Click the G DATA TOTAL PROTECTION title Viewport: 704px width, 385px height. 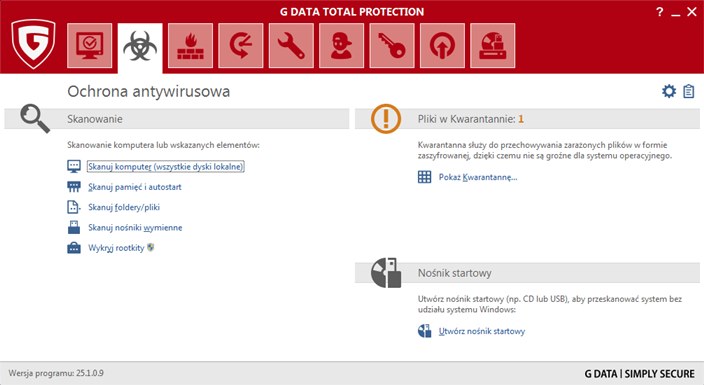[x=352, y=12]
